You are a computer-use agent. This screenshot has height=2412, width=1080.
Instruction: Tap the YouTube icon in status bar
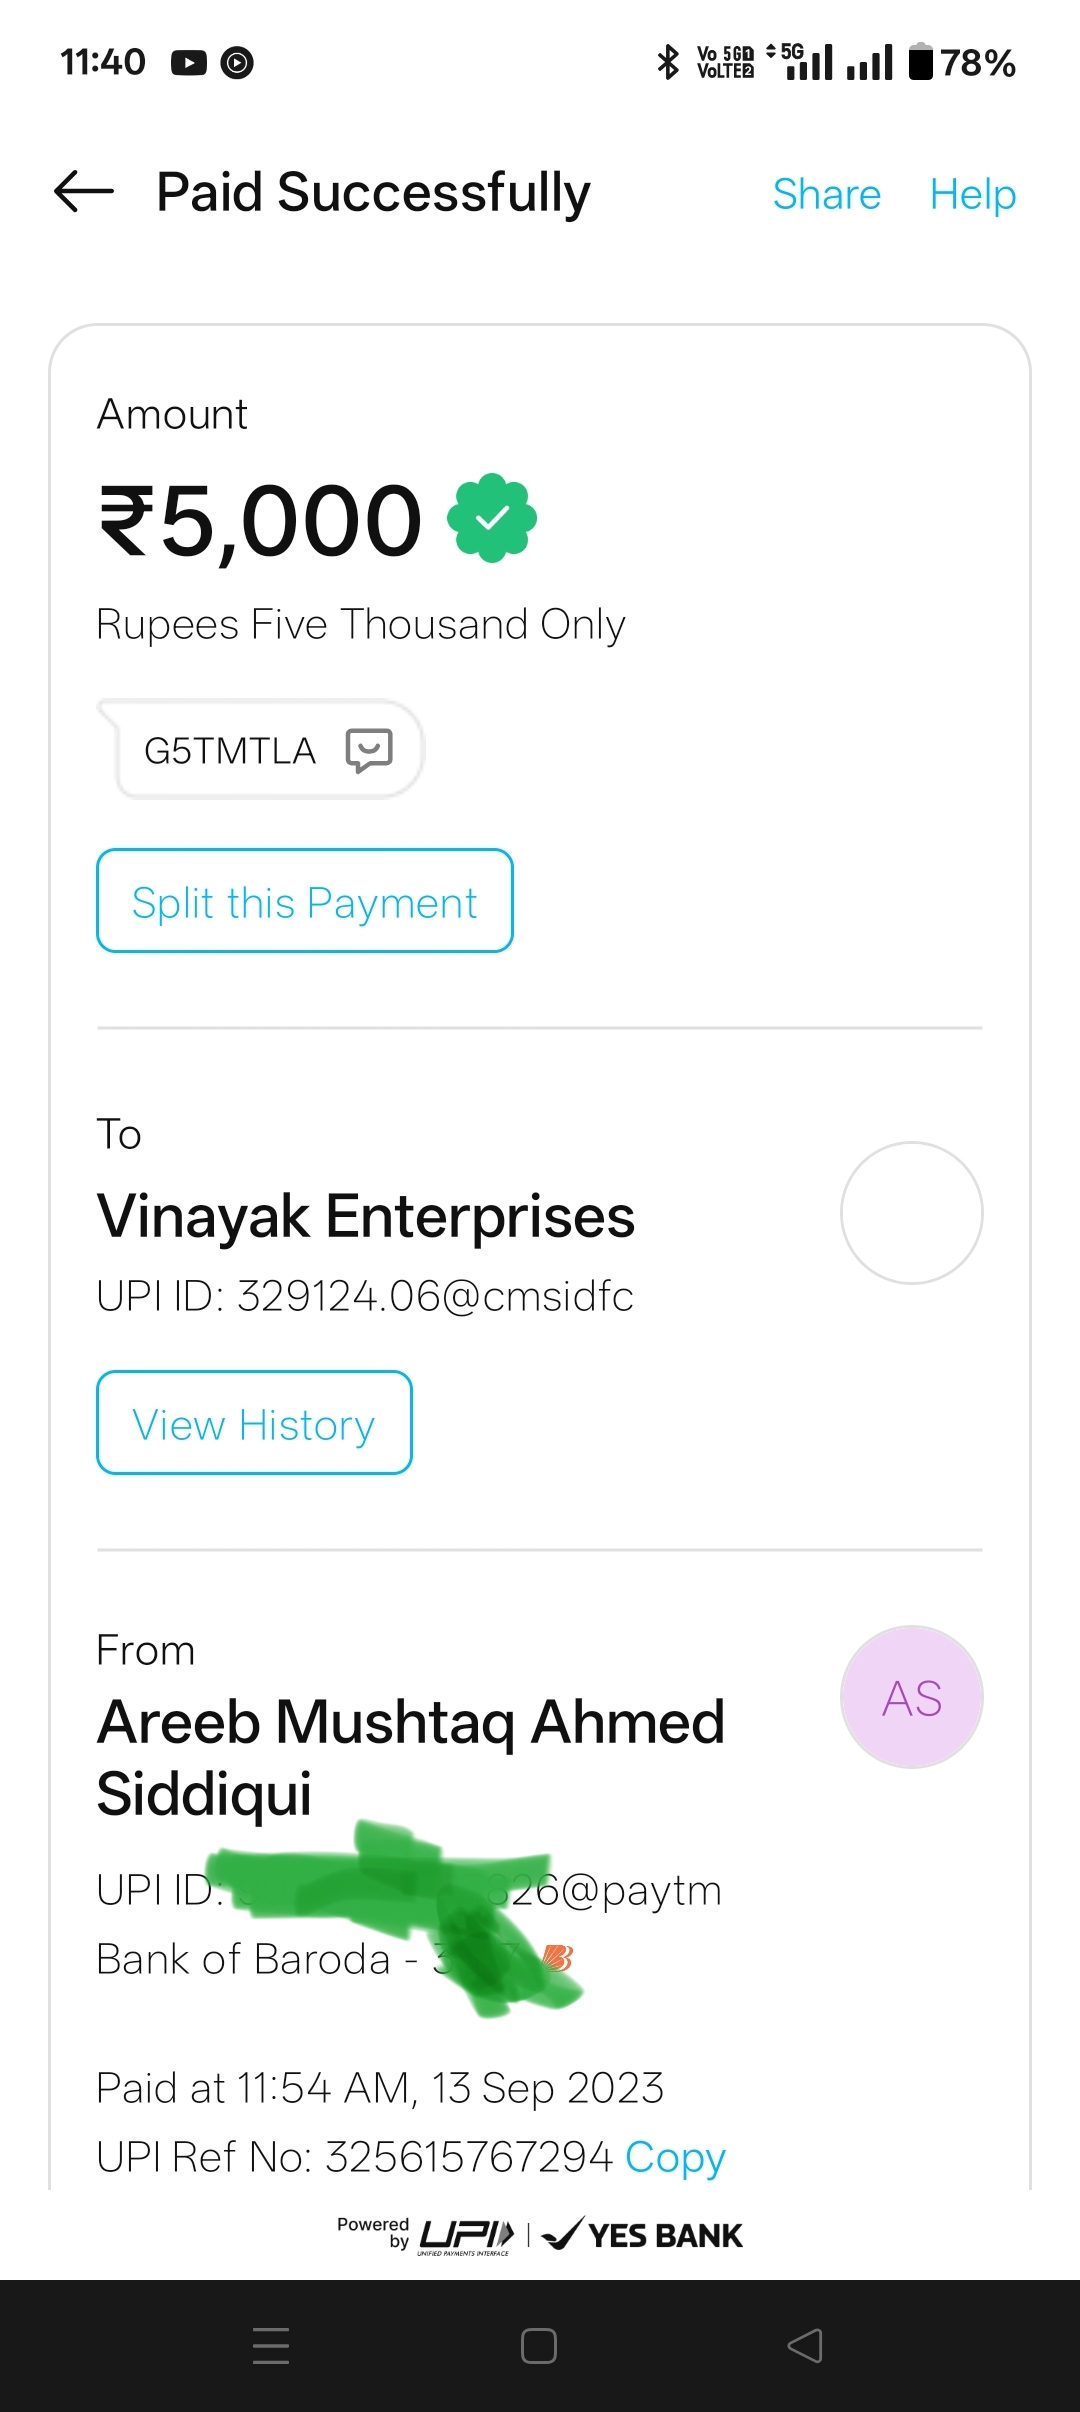pyautogui.click(x=188, y=63)
